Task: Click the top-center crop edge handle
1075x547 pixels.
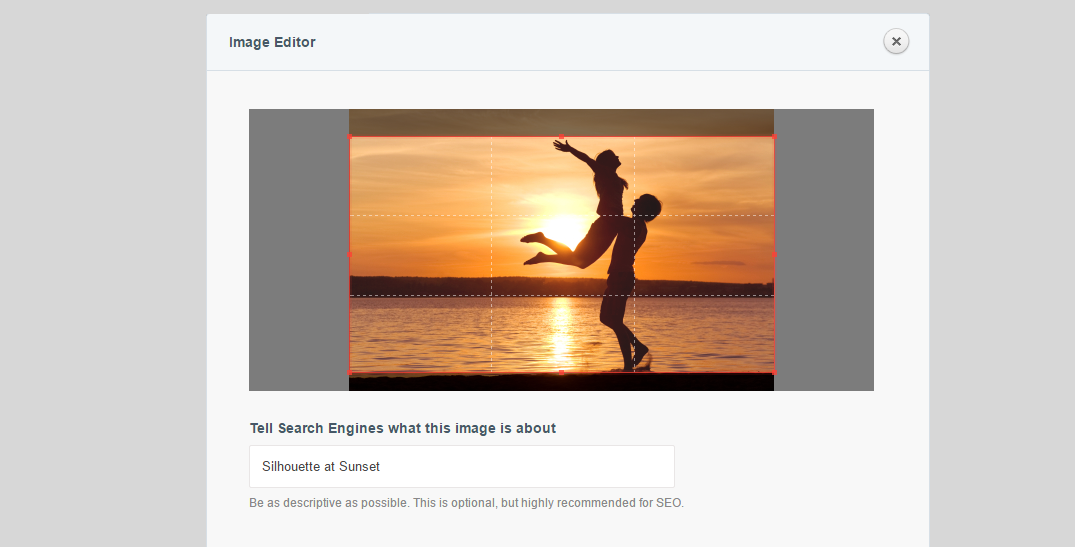Action: click(x=561, y=136)
